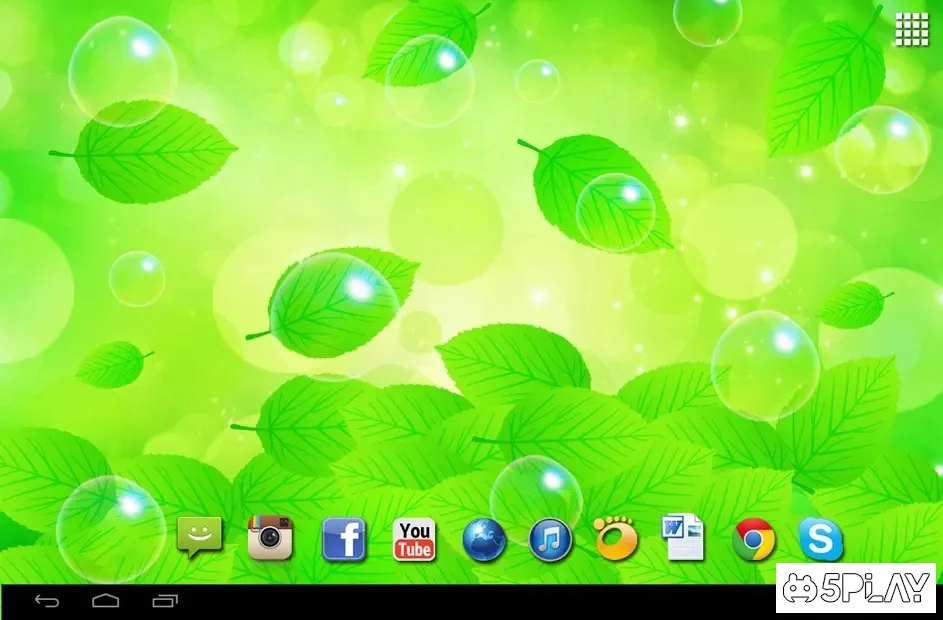Open the app drawer grid icon
The image size is (943, 620).
[911, 29]
